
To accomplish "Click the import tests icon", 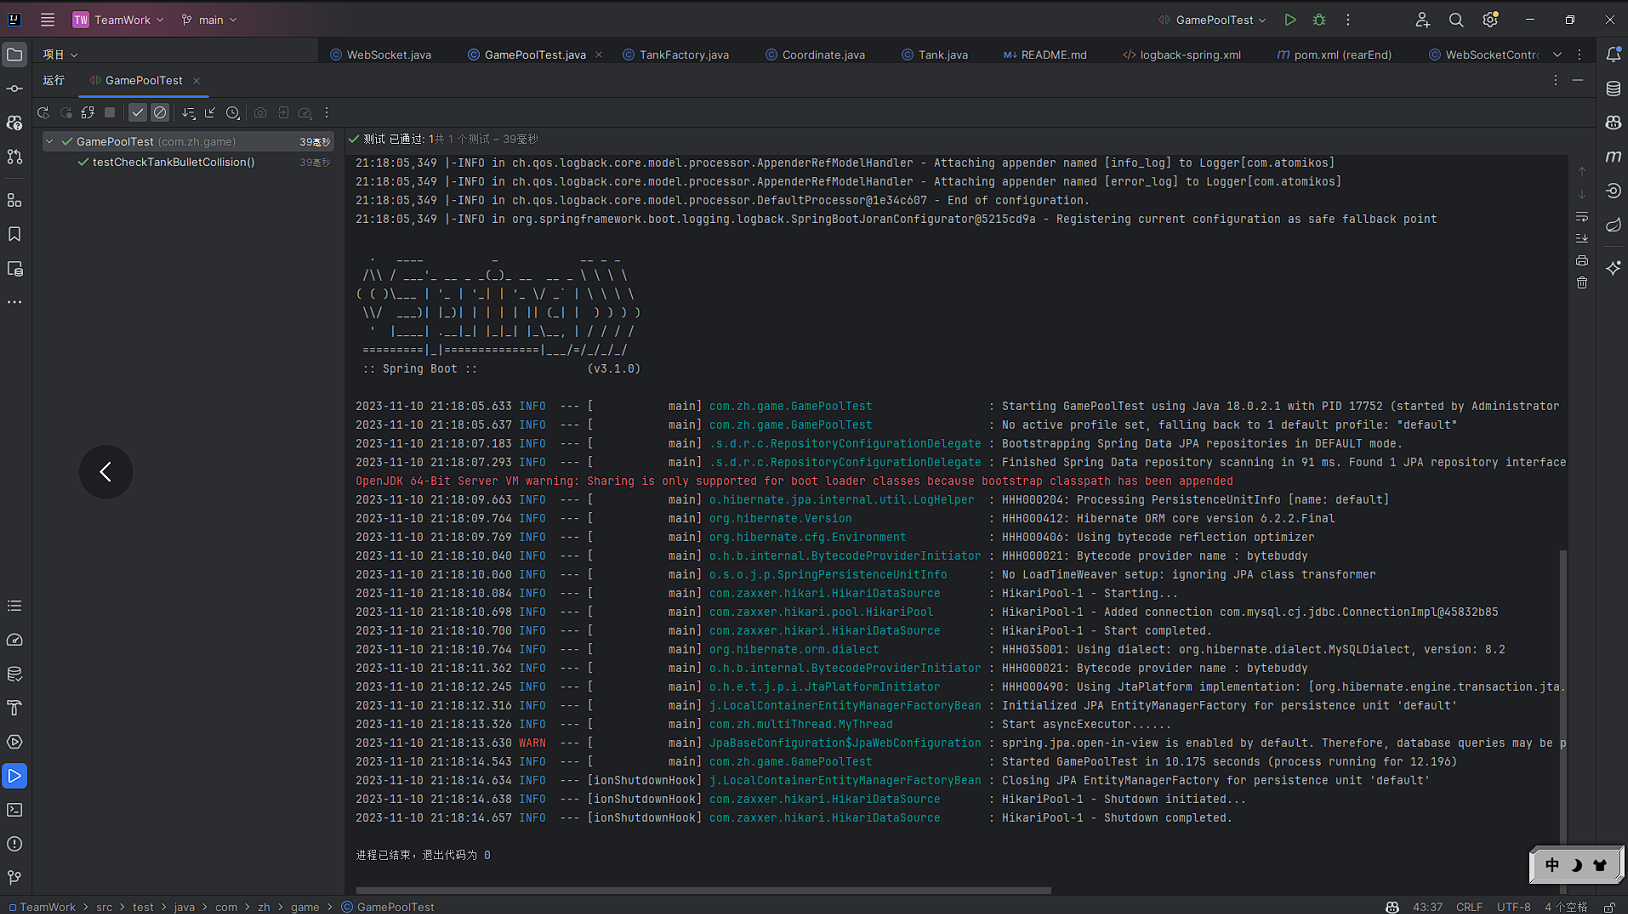I will [283, 113].
